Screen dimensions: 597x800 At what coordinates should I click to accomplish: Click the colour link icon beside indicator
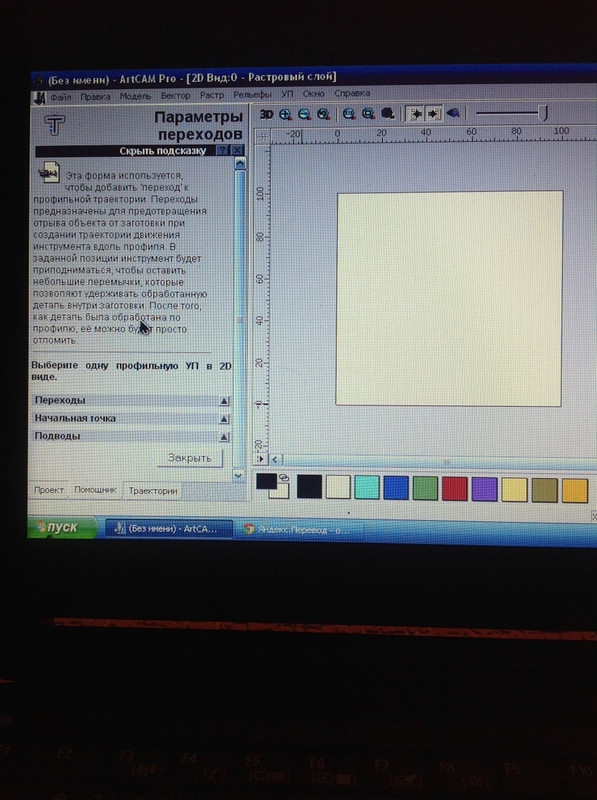coord(284,478)
